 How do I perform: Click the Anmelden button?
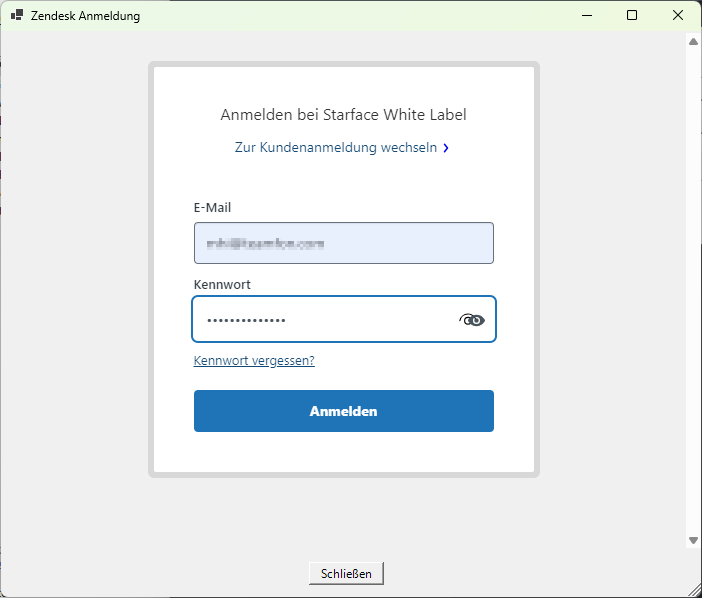pyautogui.click(x=344, y=411)
